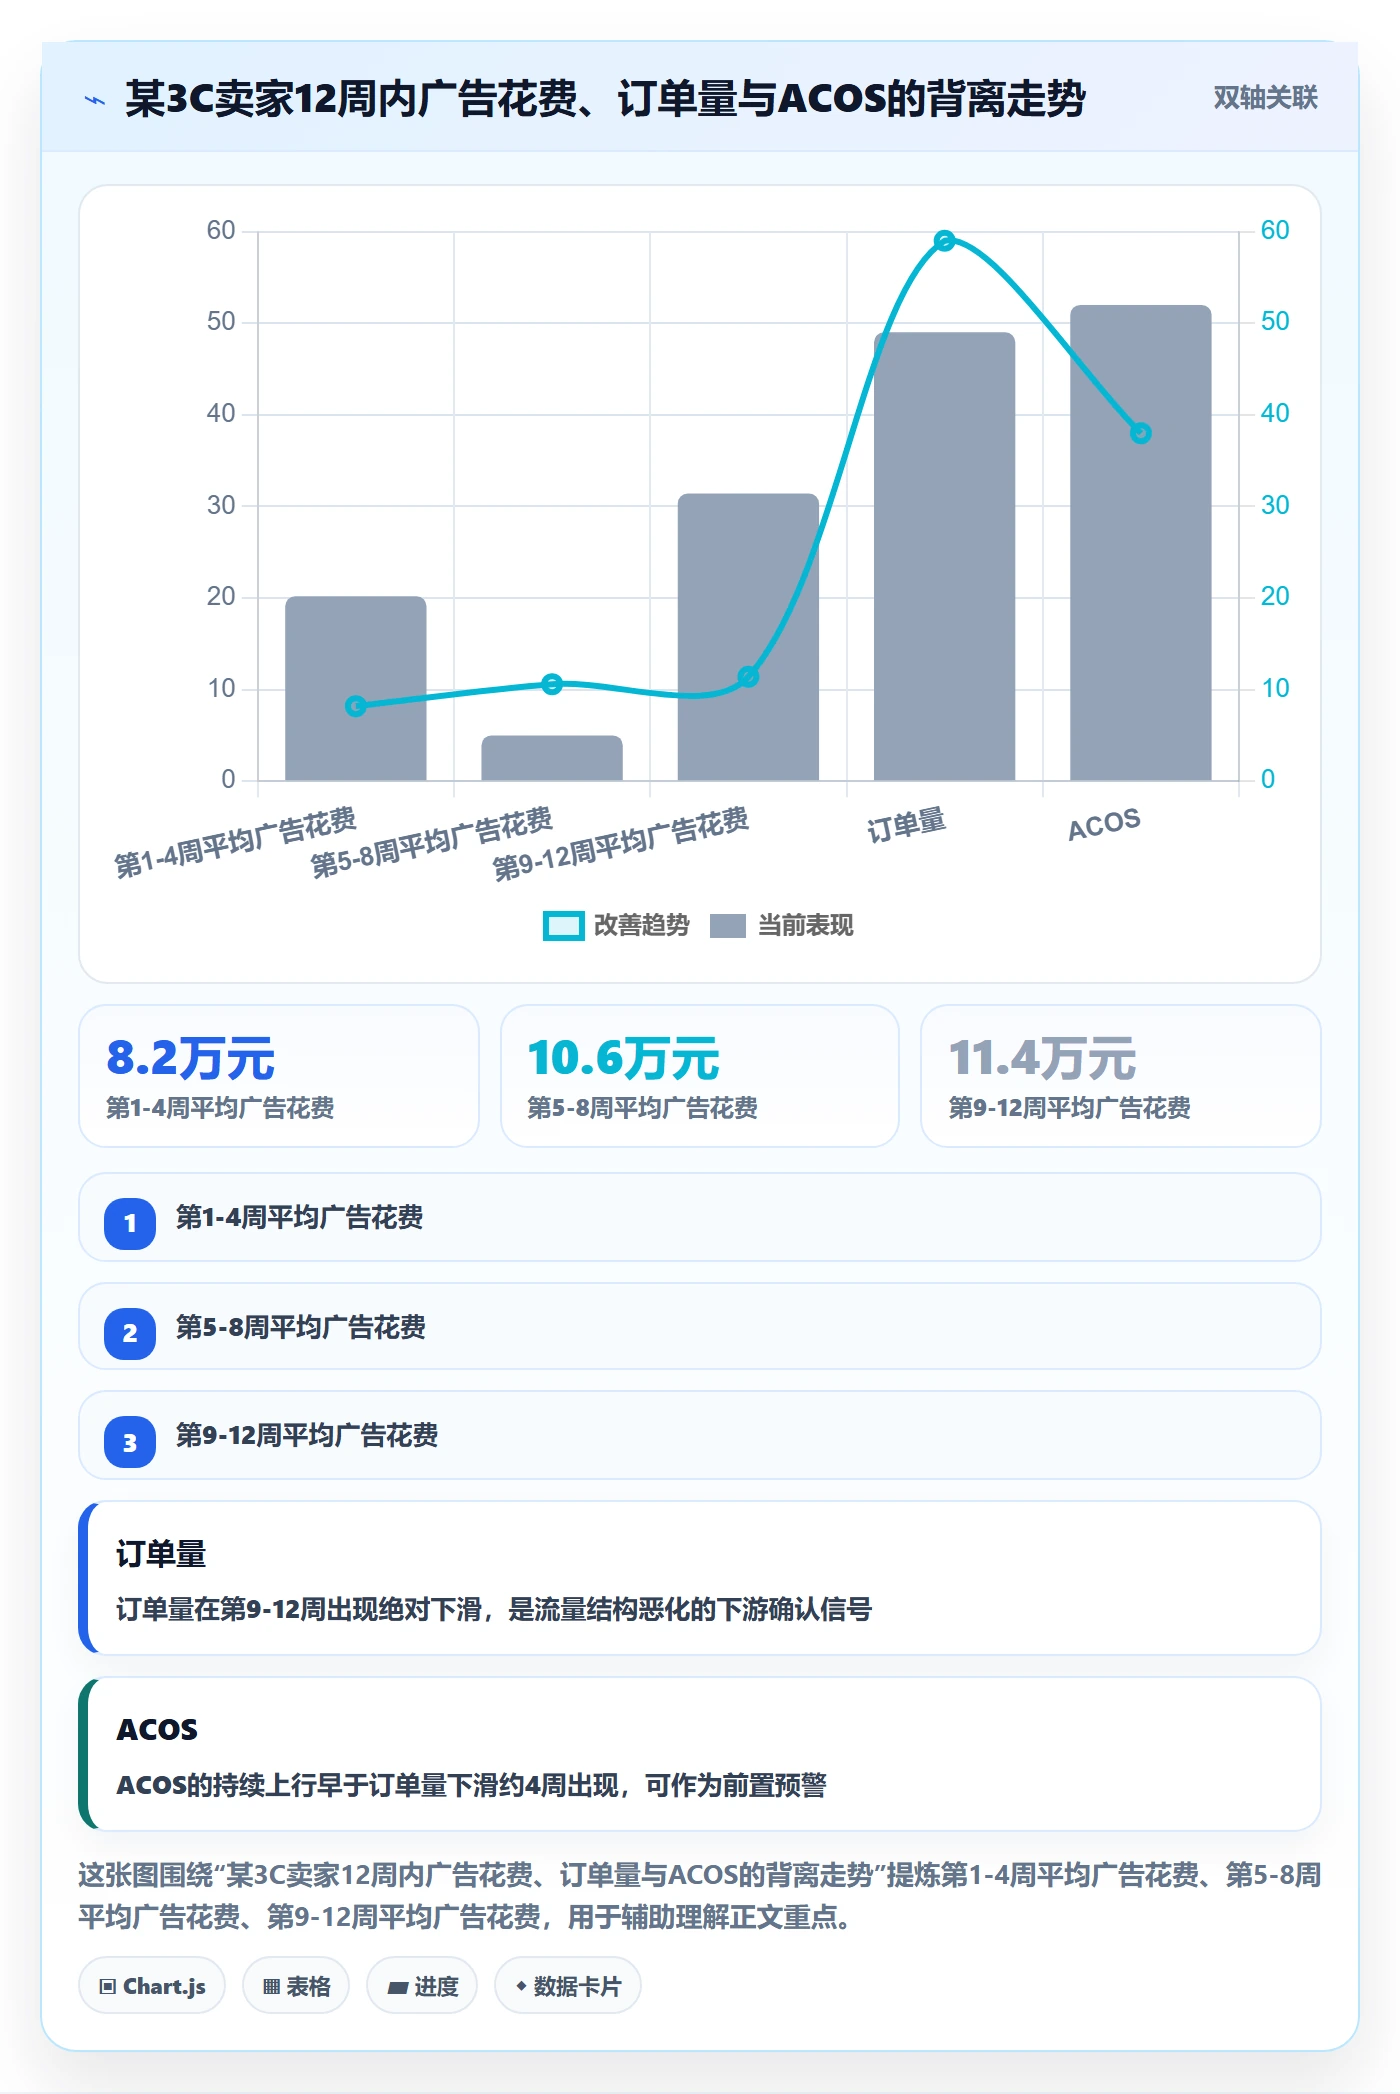This screenshot has height=2094, width=1400.
Task: Click the numbered badge 1 icon
Action: point(130,1223)
